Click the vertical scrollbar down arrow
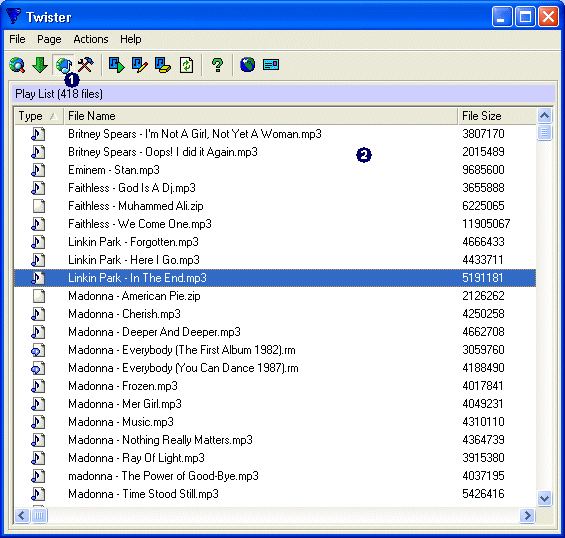Screen dimensions: 565x538 click(544, 499)
